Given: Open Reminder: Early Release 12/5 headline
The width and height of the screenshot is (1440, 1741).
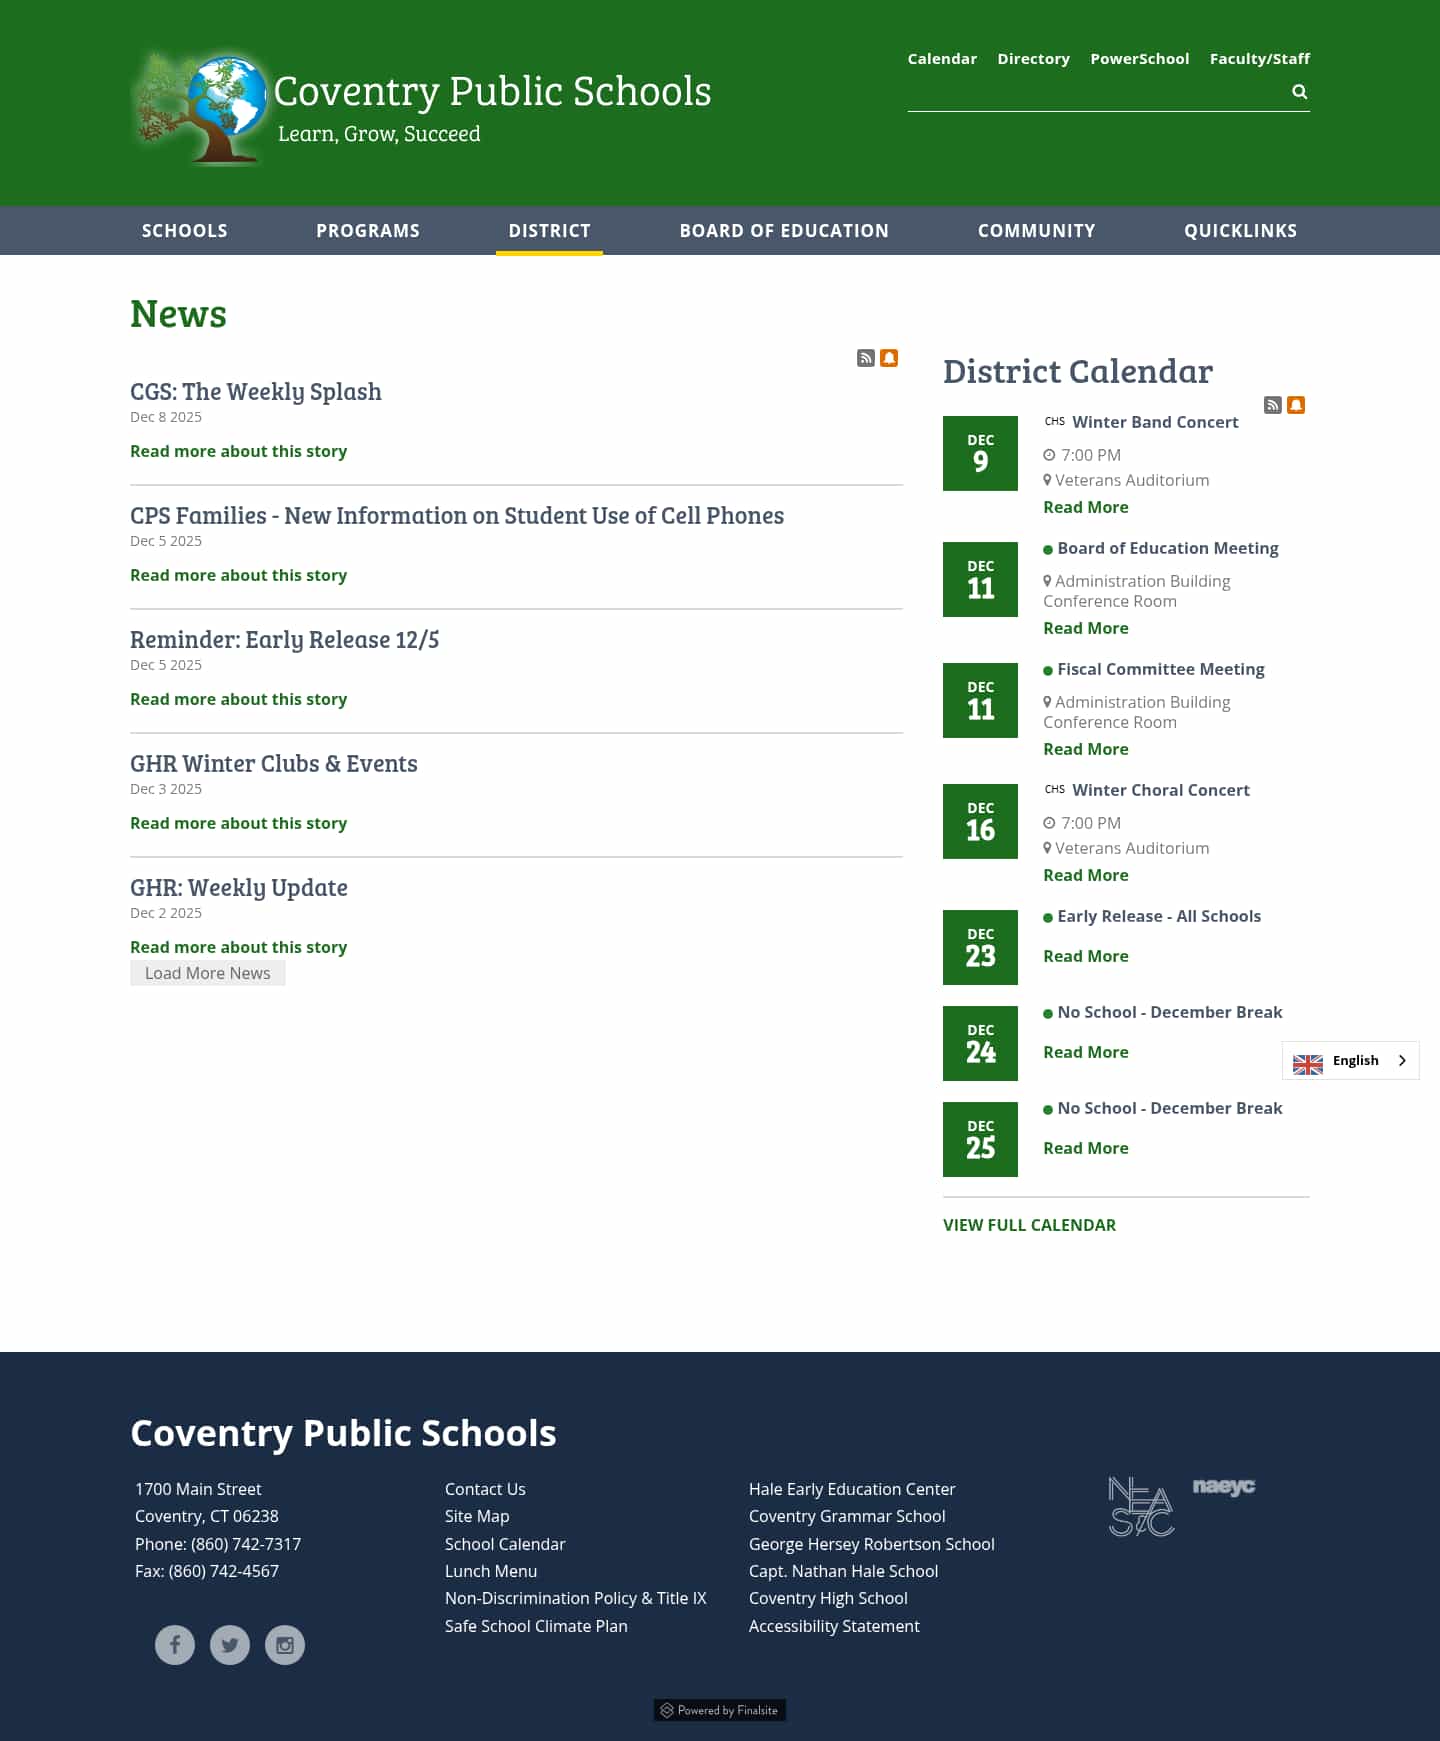Looking at the screenshot, I should pyautogui.click(x=285, y=640).
